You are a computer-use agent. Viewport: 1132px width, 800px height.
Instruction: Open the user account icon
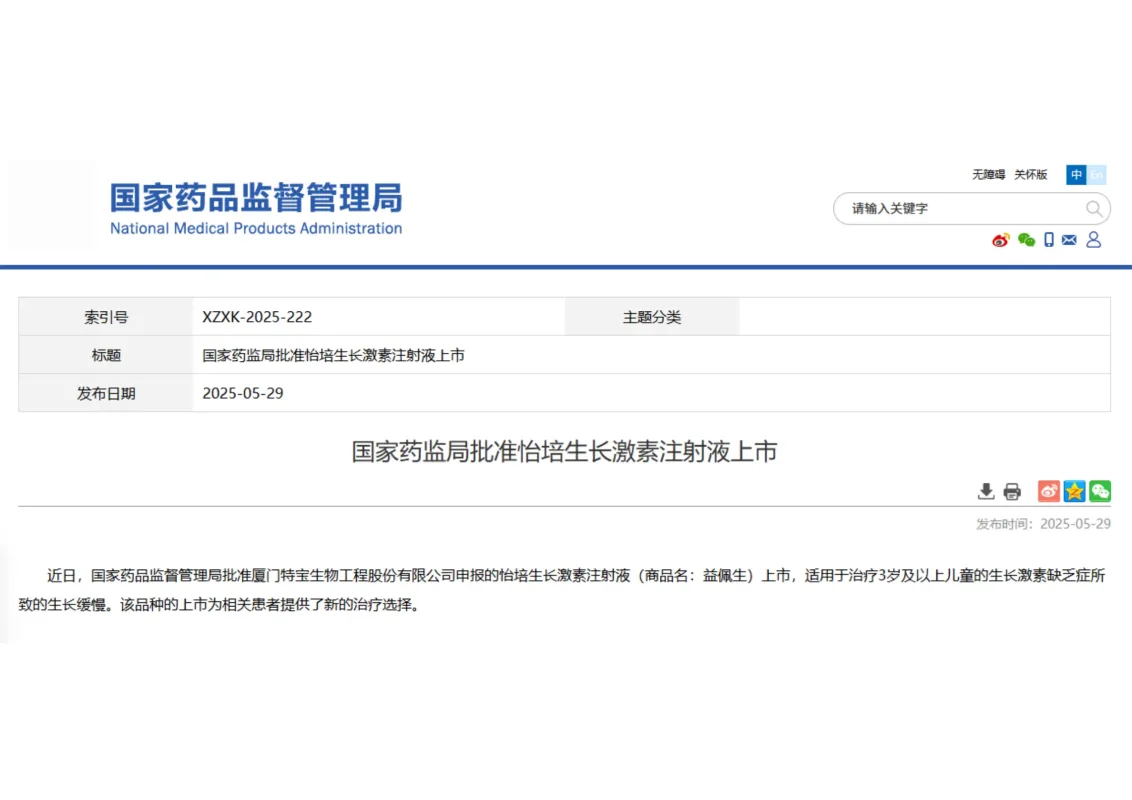[x=1093, y=240]
